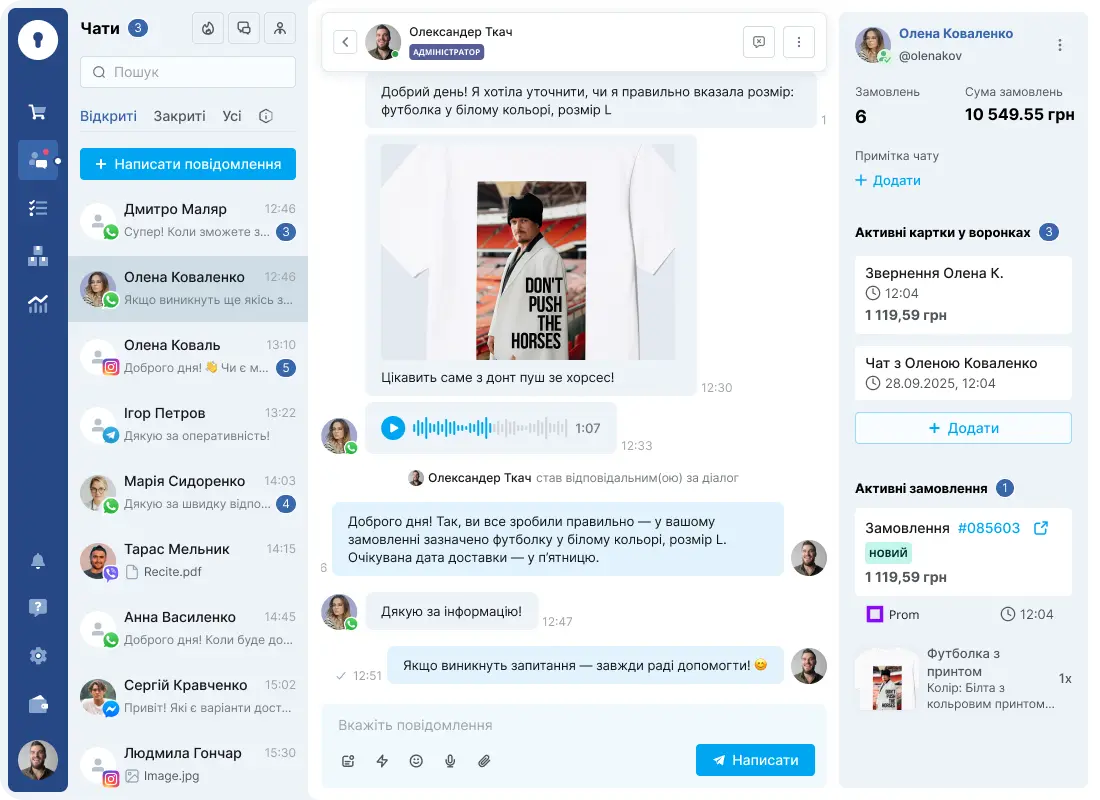Select the voice recording microphone icon
Screen dimensions: 1100x800
tap(450, 761)
